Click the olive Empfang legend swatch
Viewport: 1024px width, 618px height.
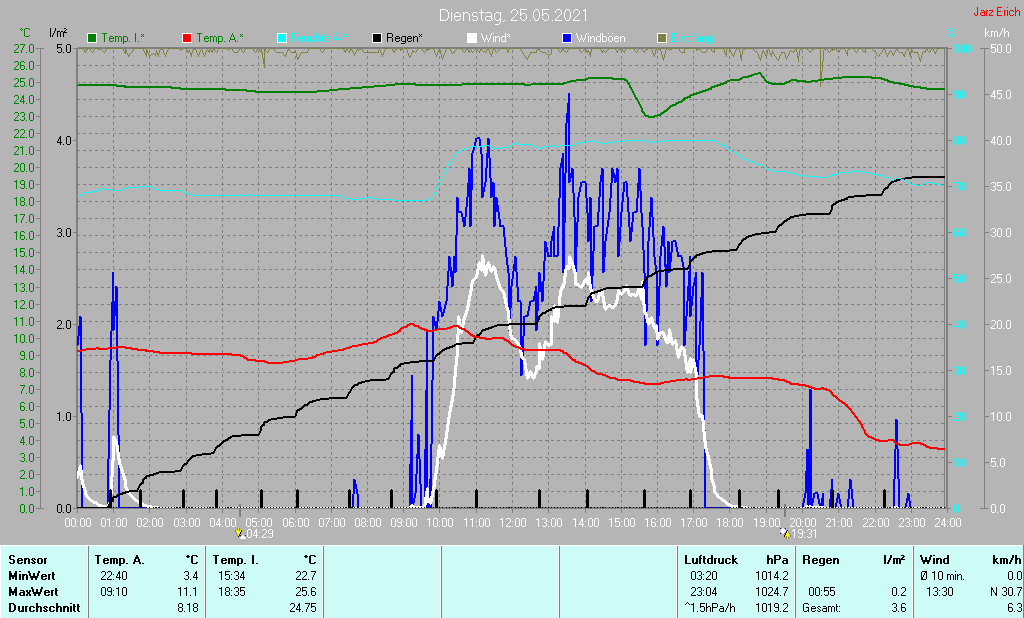pyautogui.click(x=662, y=39)
